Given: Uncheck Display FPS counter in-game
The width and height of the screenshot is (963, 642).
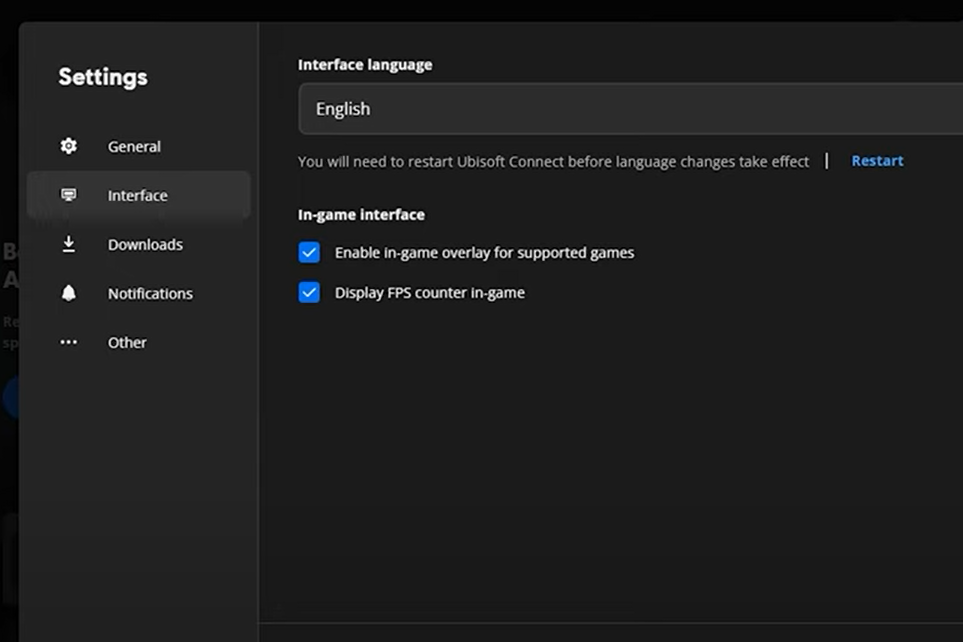Looking at the screenshot, I should (309, 292).
